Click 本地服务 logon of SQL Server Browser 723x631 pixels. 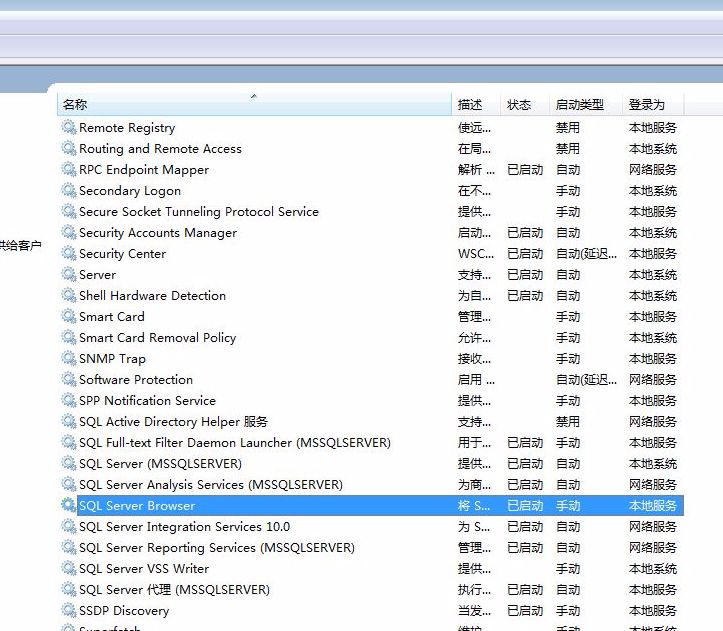[652, 506]
